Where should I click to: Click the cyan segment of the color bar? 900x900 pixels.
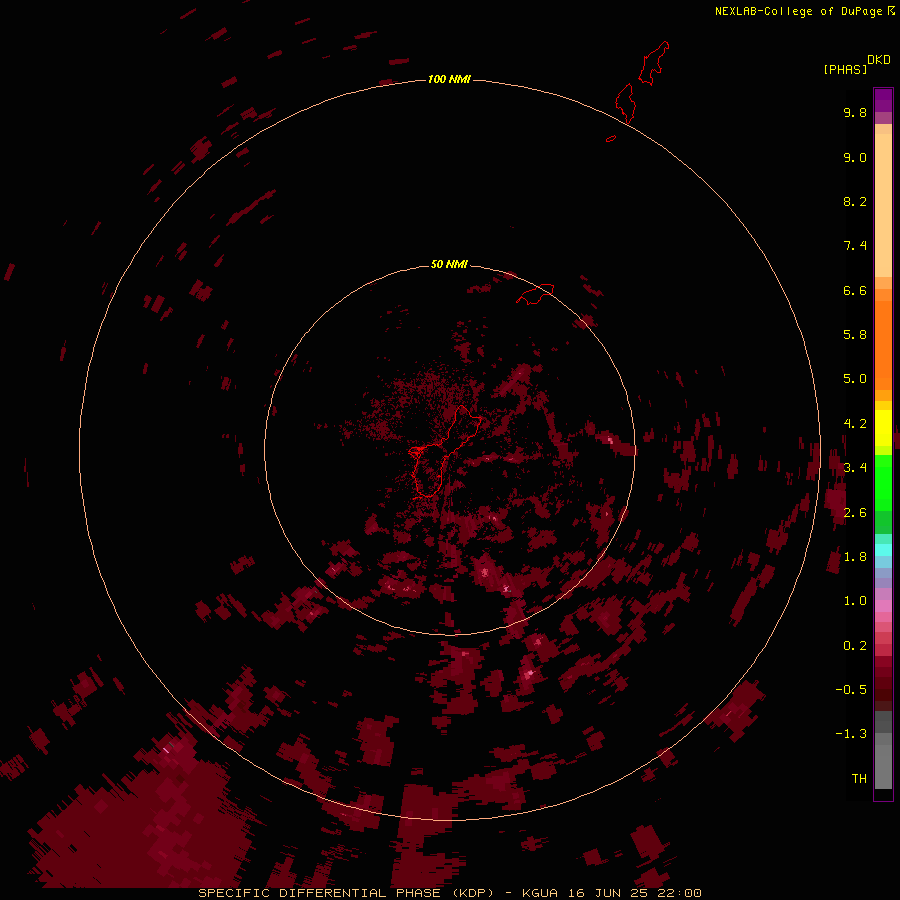pos(883,550)
